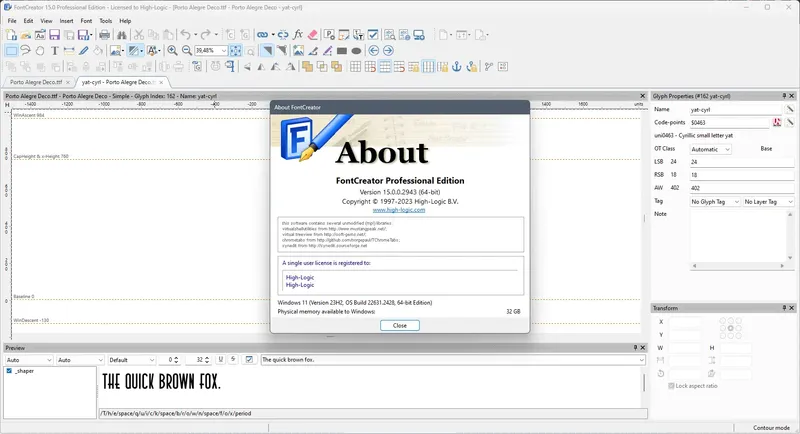800x434 pixels.
Task: Open the Default dropdown in Preview
Action: point(132,360)
